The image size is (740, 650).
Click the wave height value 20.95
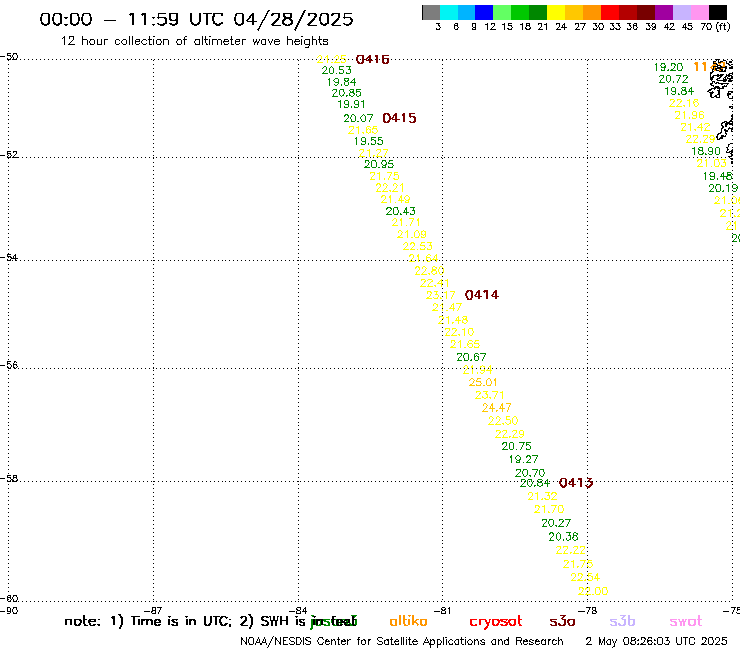[x=378, y=164]
